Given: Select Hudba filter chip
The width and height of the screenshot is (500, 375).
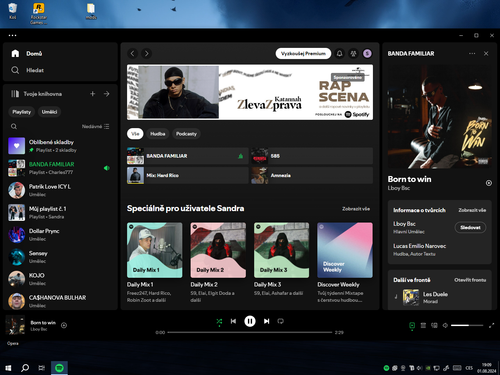Looking at the screenshot, I should point(158,134).
